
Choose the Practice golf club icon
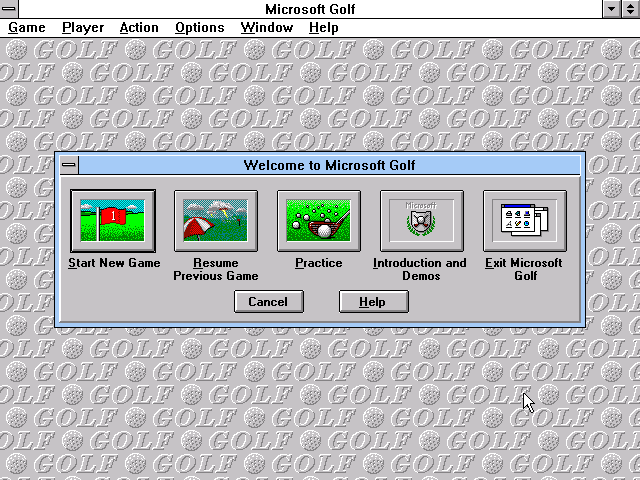(x=318, y=220)
